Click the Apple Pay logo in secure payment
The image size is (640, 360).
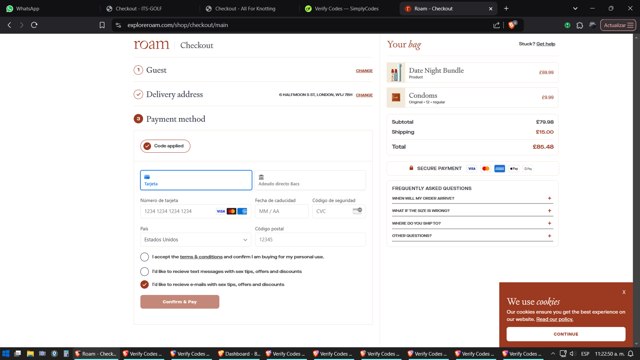pyautogui.click(x=514, y=169)
